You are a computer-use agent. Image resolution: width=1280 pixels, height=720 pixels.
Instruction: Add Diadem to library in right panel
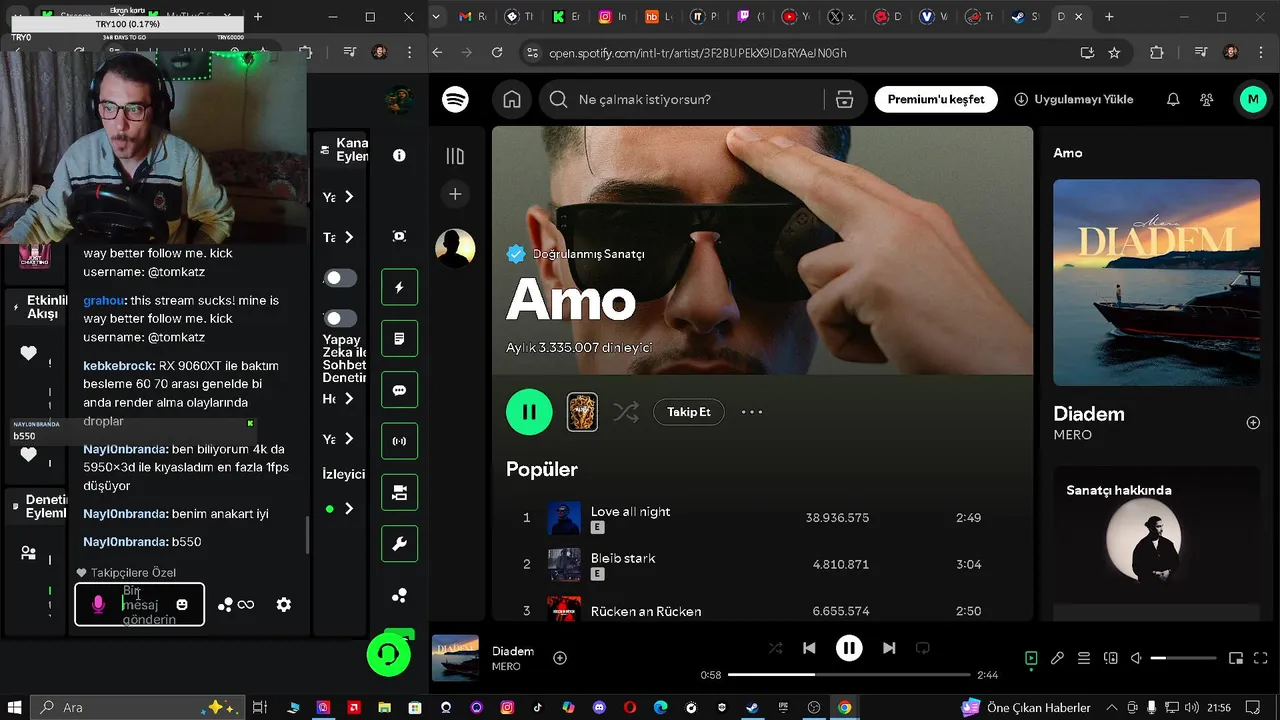click(x=1253, y=423)
